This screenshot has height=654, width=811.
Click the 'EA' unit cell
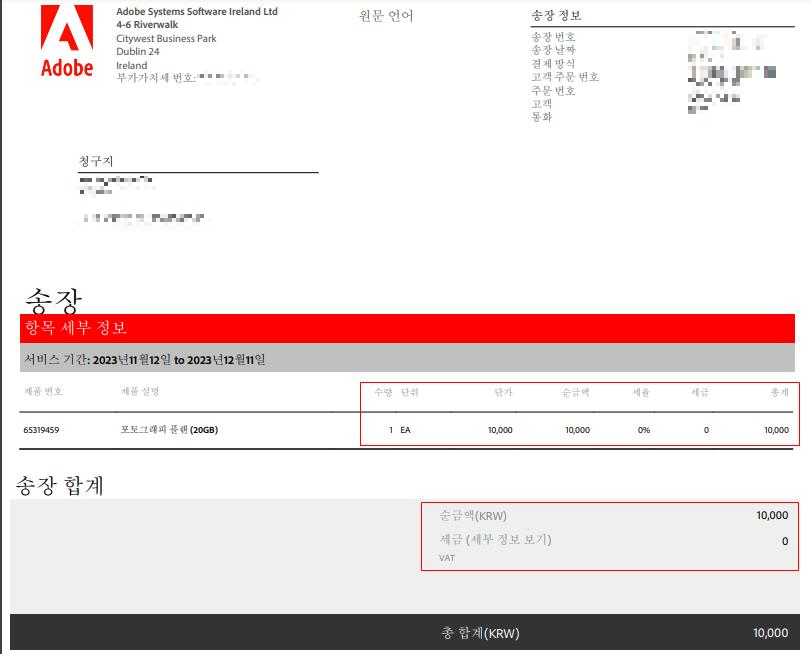pos(405,430)
